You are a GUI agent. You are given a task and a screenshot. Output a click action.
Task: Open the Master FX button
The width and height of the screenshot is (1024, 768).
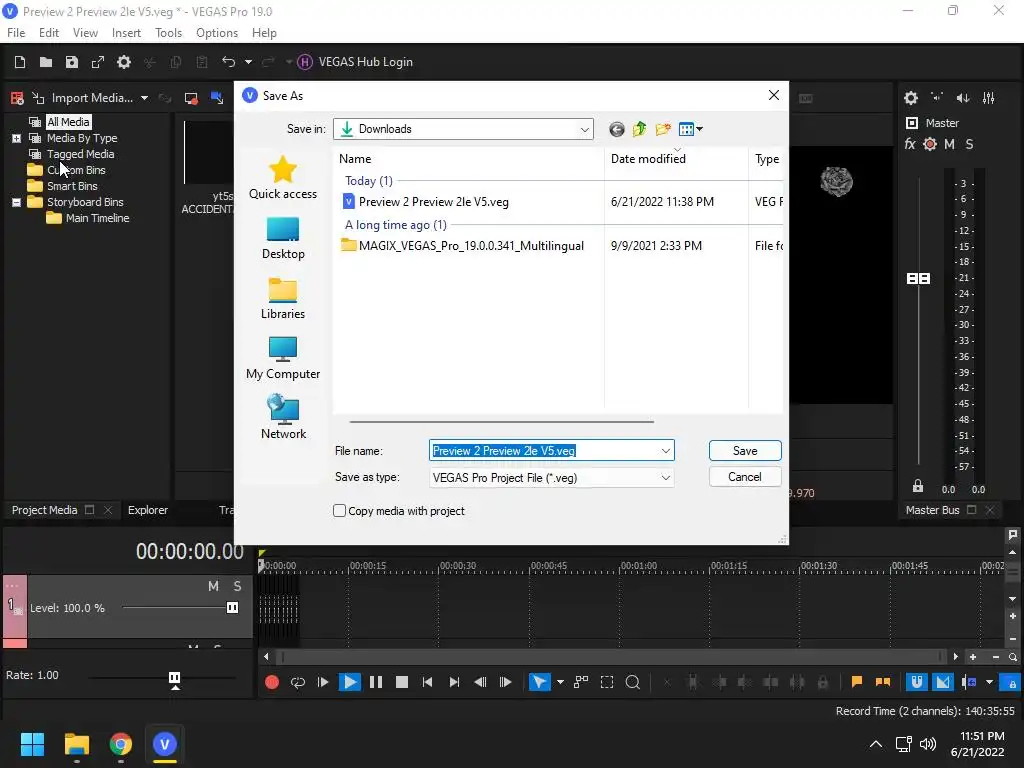tap(910, 144)
